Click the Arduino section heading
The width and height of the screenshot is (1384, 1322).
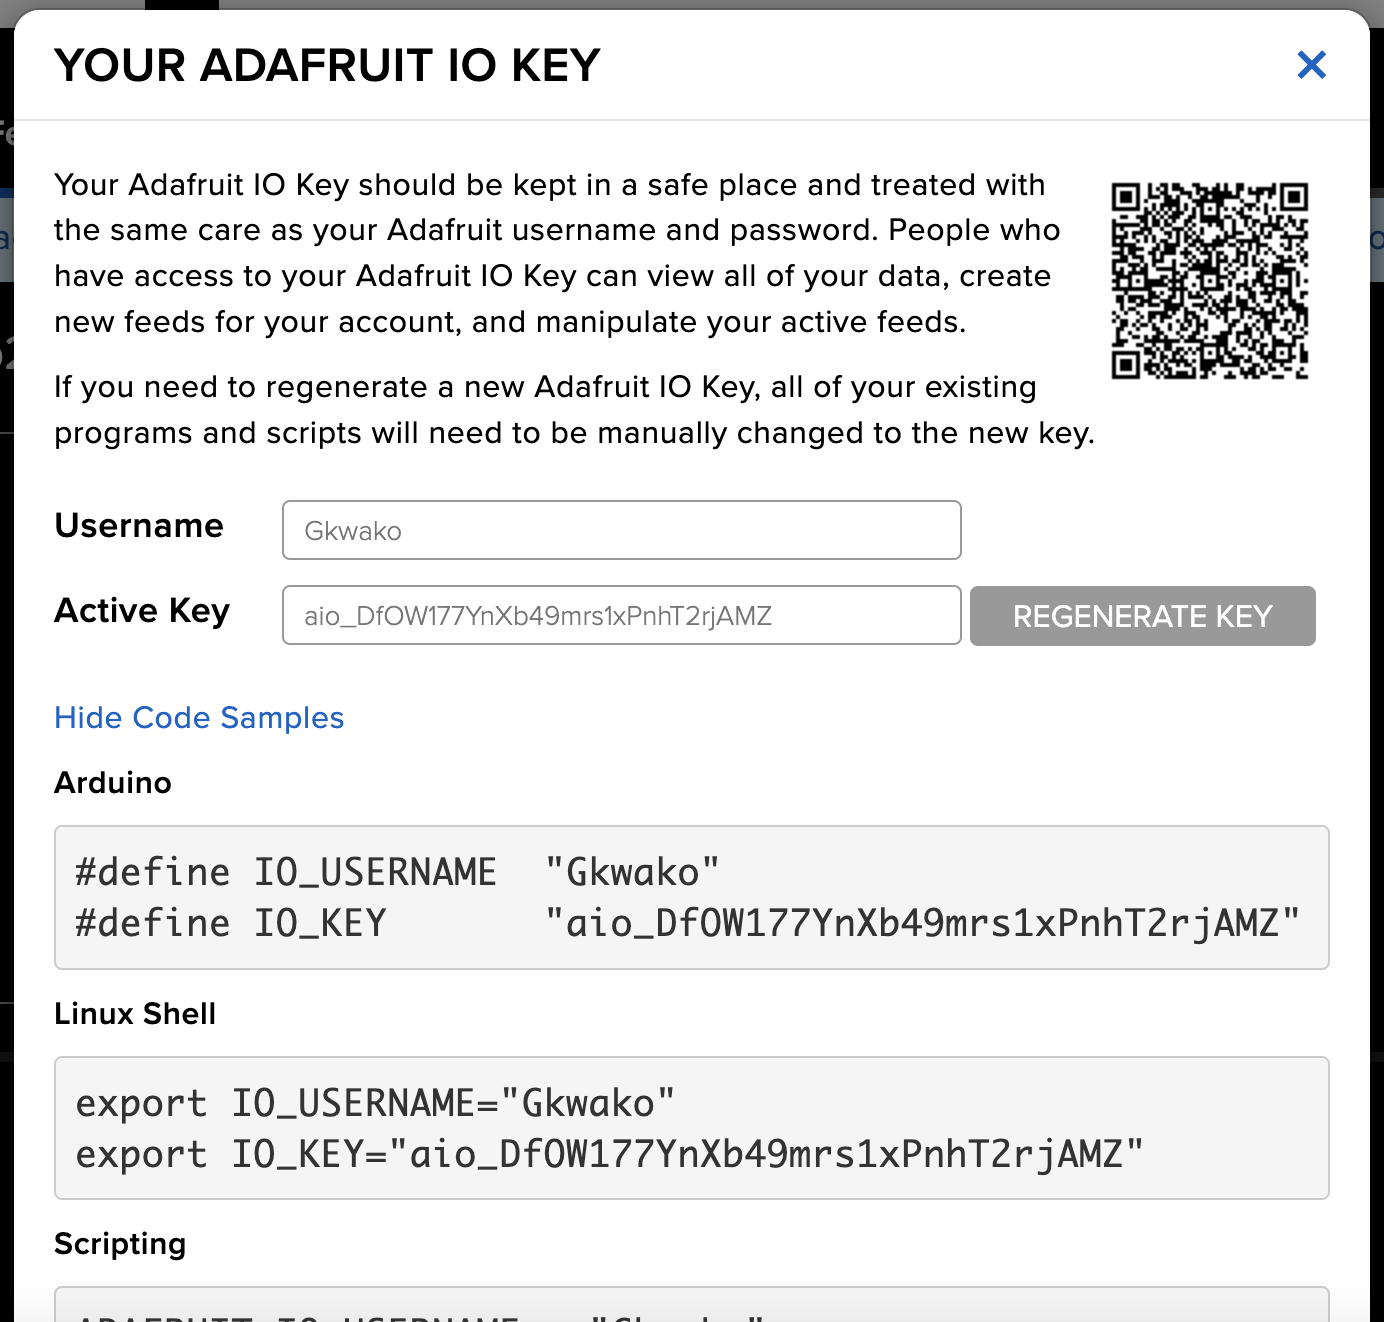(x=112, y=783)
